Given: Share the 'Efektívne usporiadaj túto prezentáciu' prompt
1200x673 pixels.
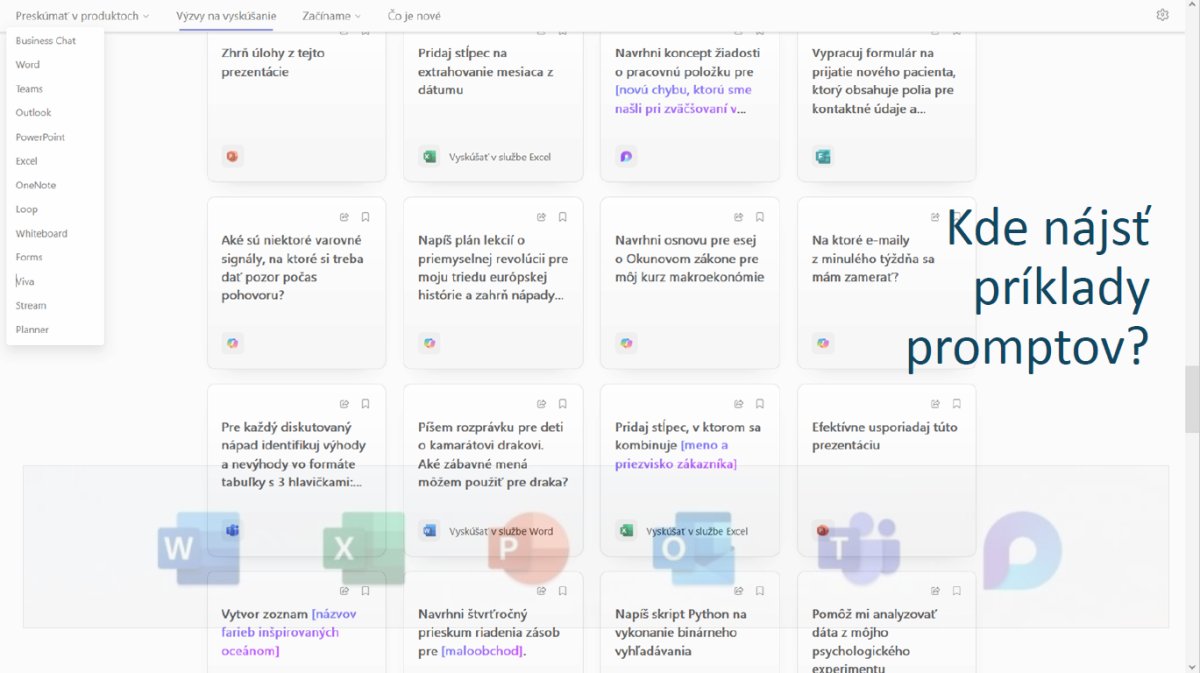Looking at the screenshot, I should click(935, 404).
